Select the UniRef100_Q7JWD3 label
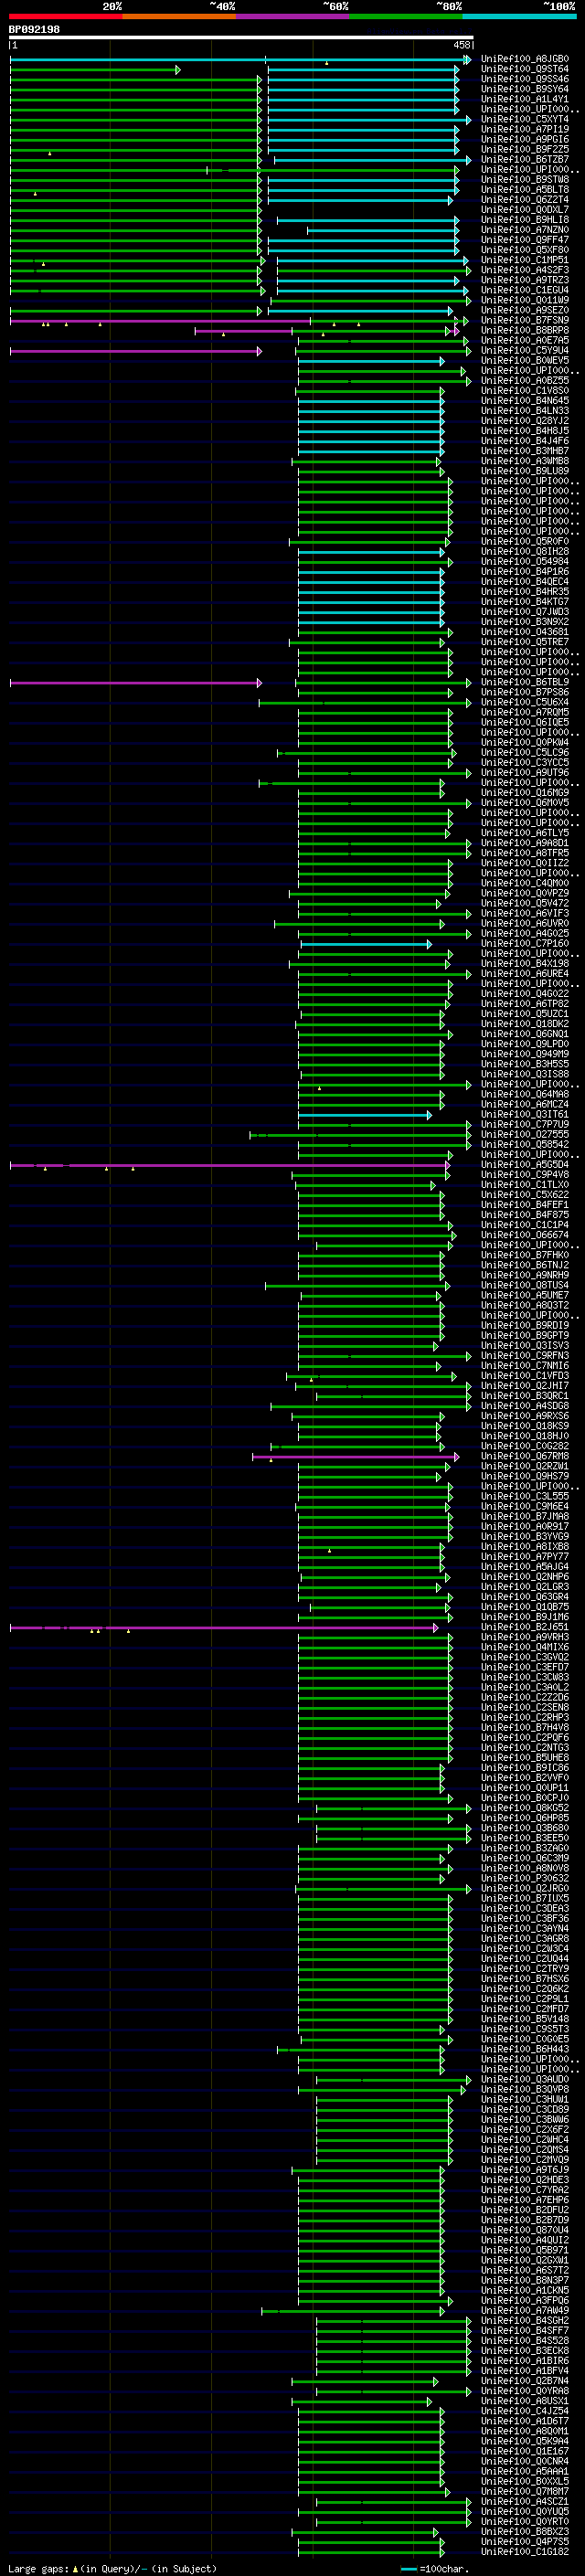Screen dimensions: 585x2576 click(x=525, y=612)
